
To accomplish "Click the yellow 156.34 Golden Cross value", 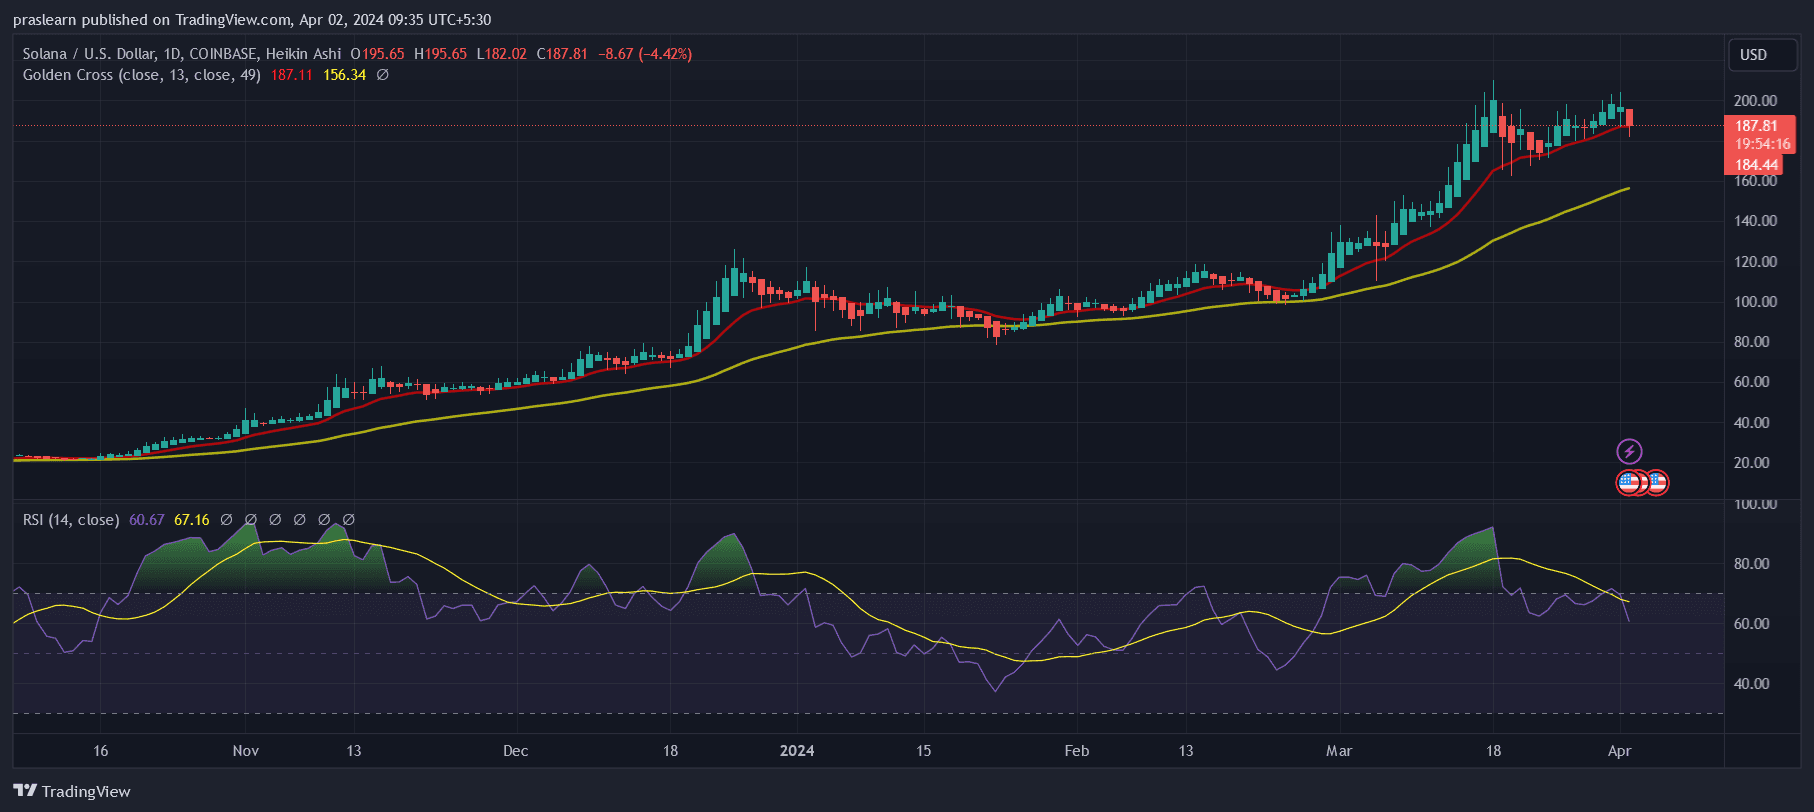I will coord(344,75).
